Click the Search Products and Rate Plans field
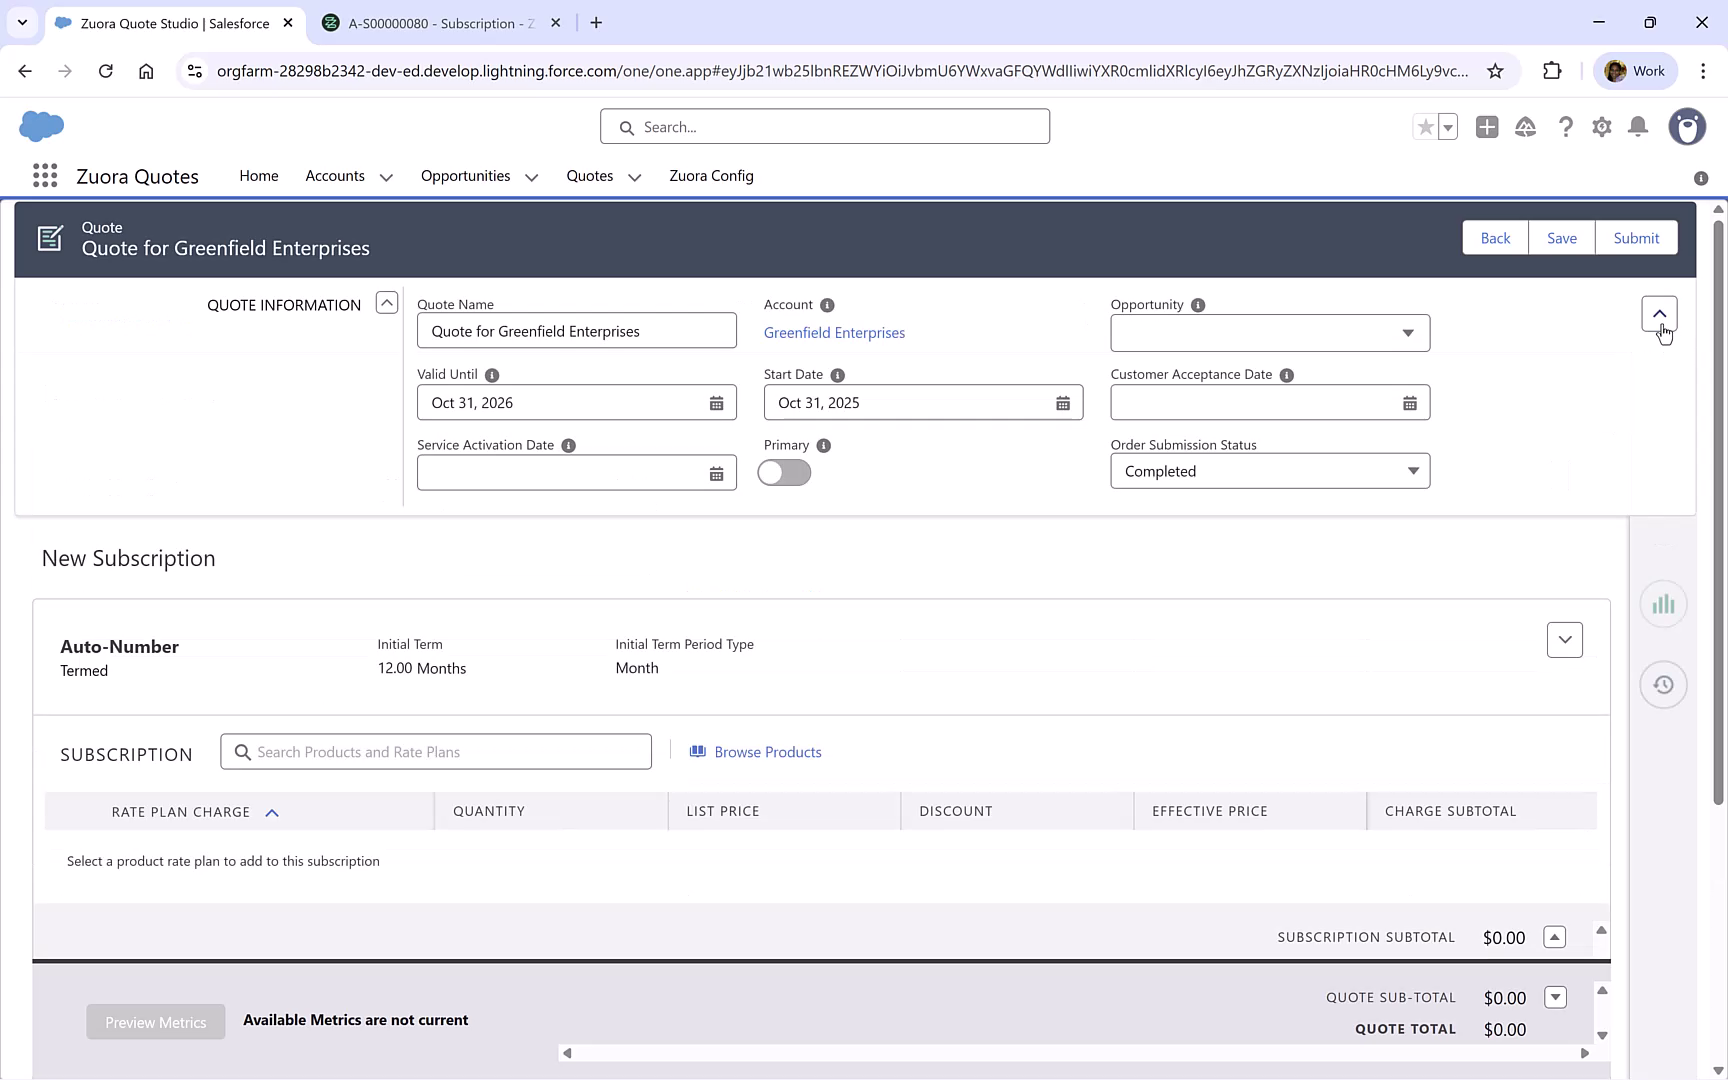This screenshot has height=1080, width=1728. [x=436, y=751]
